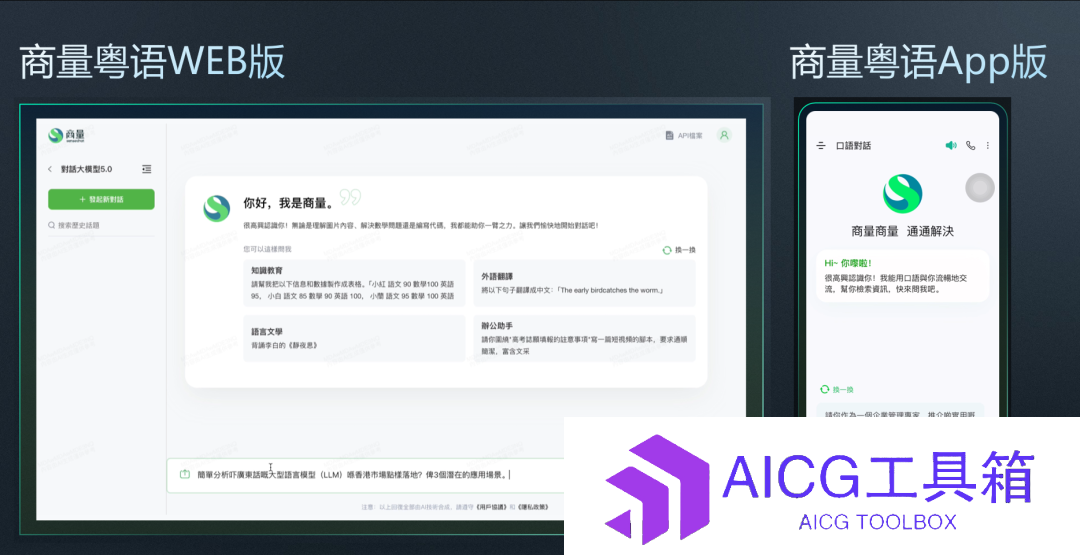
Task: Open the hamburger menu in app version
Action: click(821, 146)
